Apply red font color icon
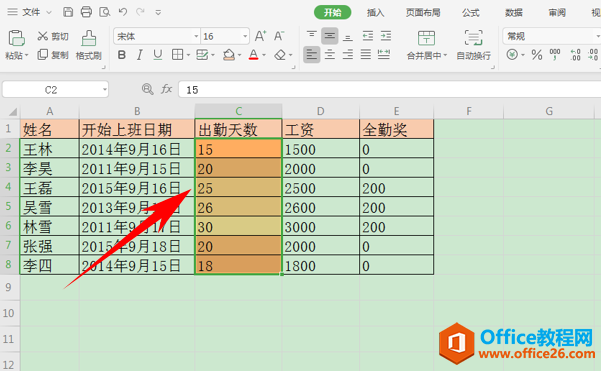The image size is (602, 371). point(253,55)
